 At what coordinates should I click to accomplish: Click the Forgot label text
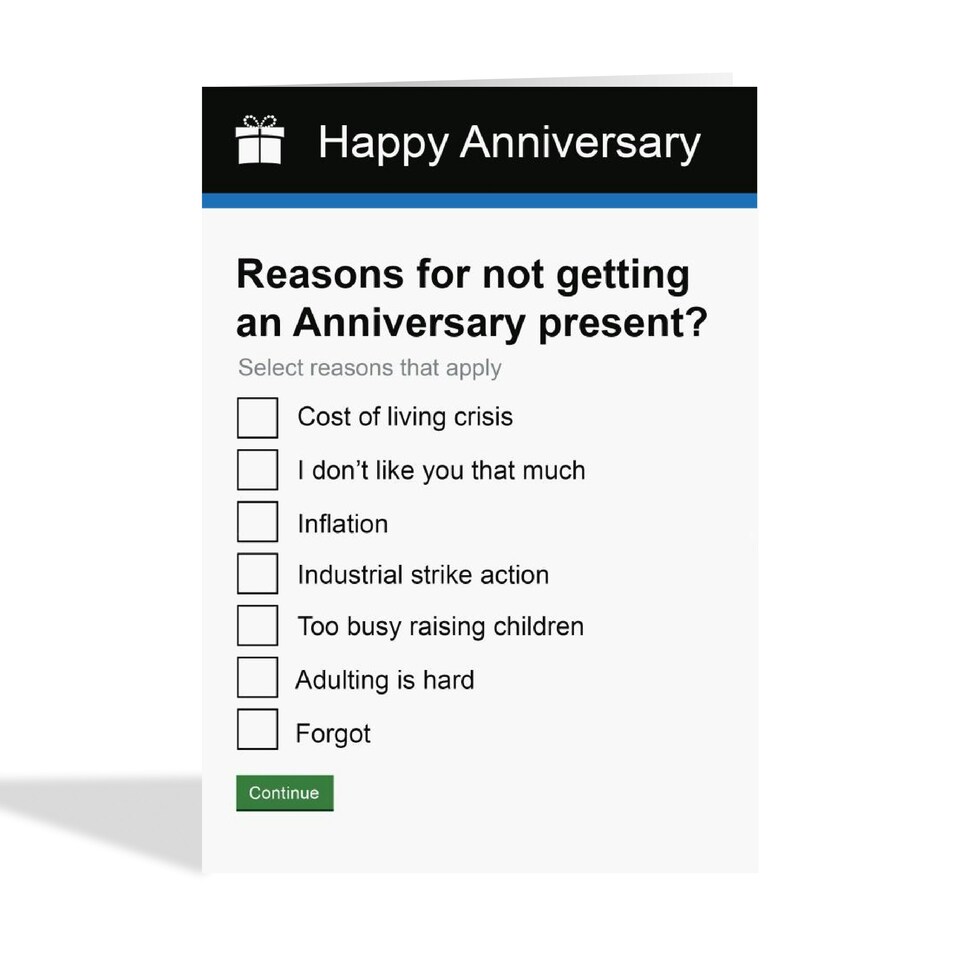coord(333,734)
